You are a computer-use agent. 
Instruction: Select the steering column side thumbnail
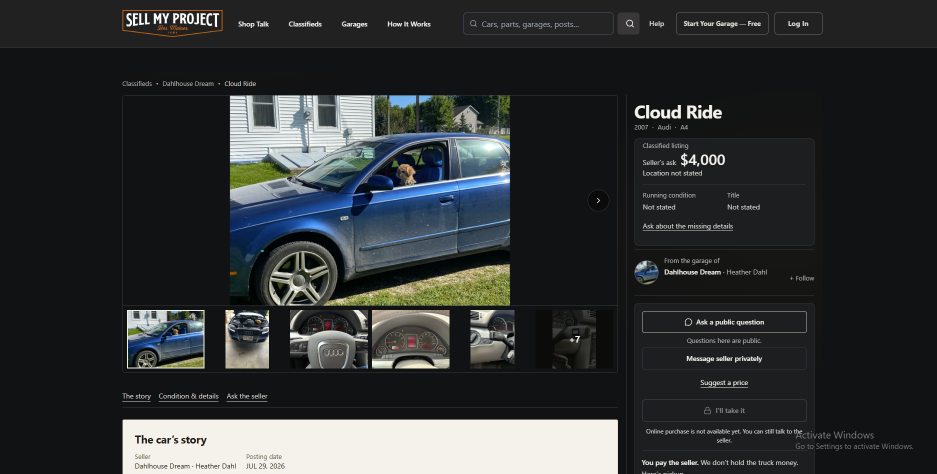(492, 339)
